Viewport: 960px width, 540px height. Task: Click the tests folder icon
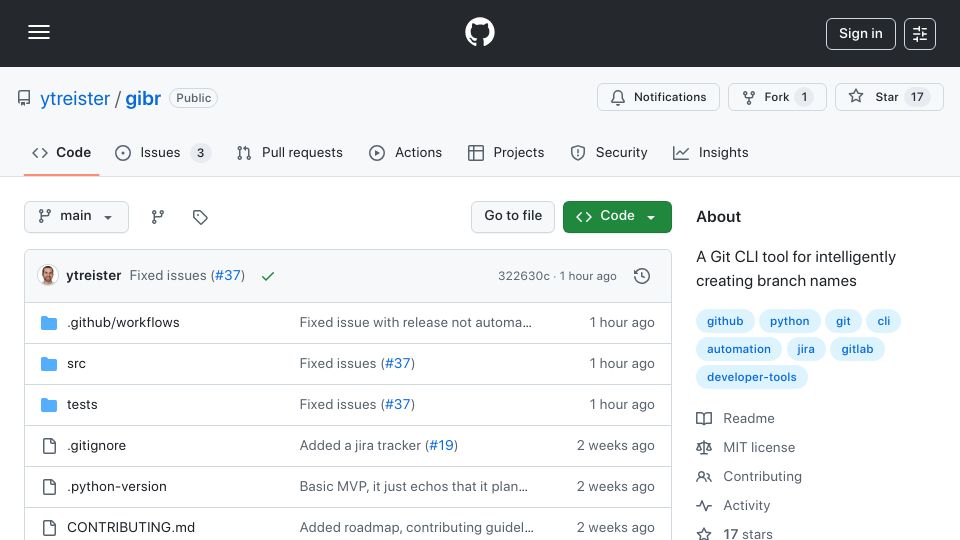tap(49, 405)
